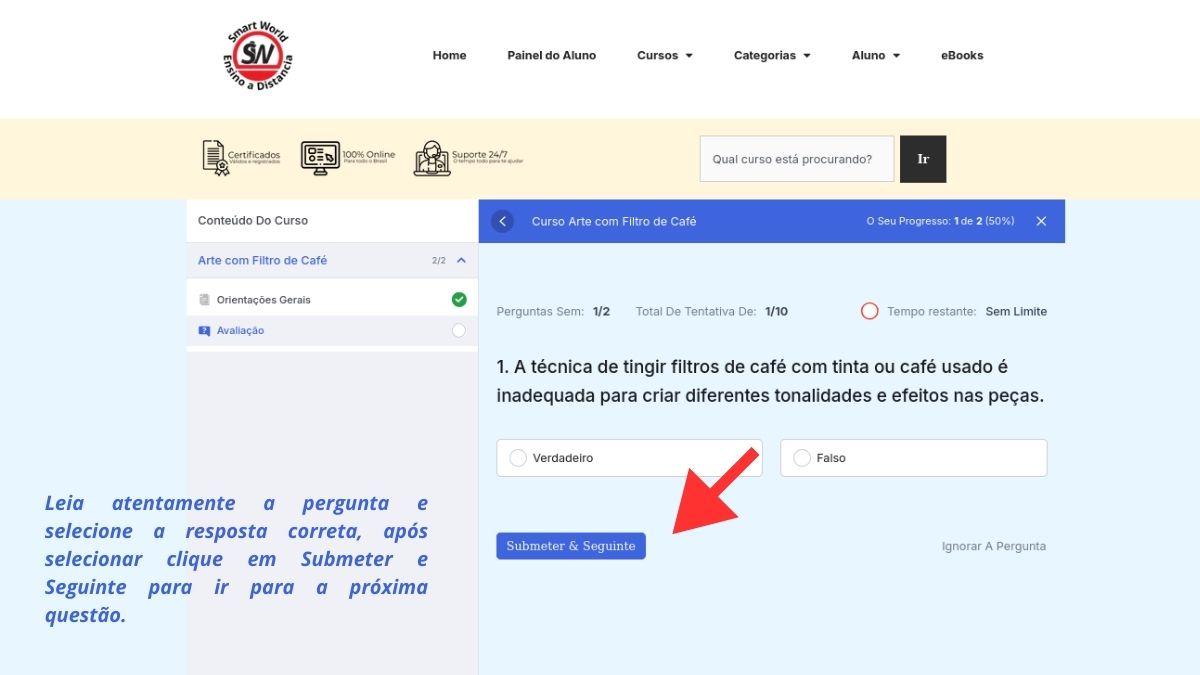Screen dimensions: 1200x675
Task: Open the Aluno dropdown menu
Action: click(x=875, y=56)
